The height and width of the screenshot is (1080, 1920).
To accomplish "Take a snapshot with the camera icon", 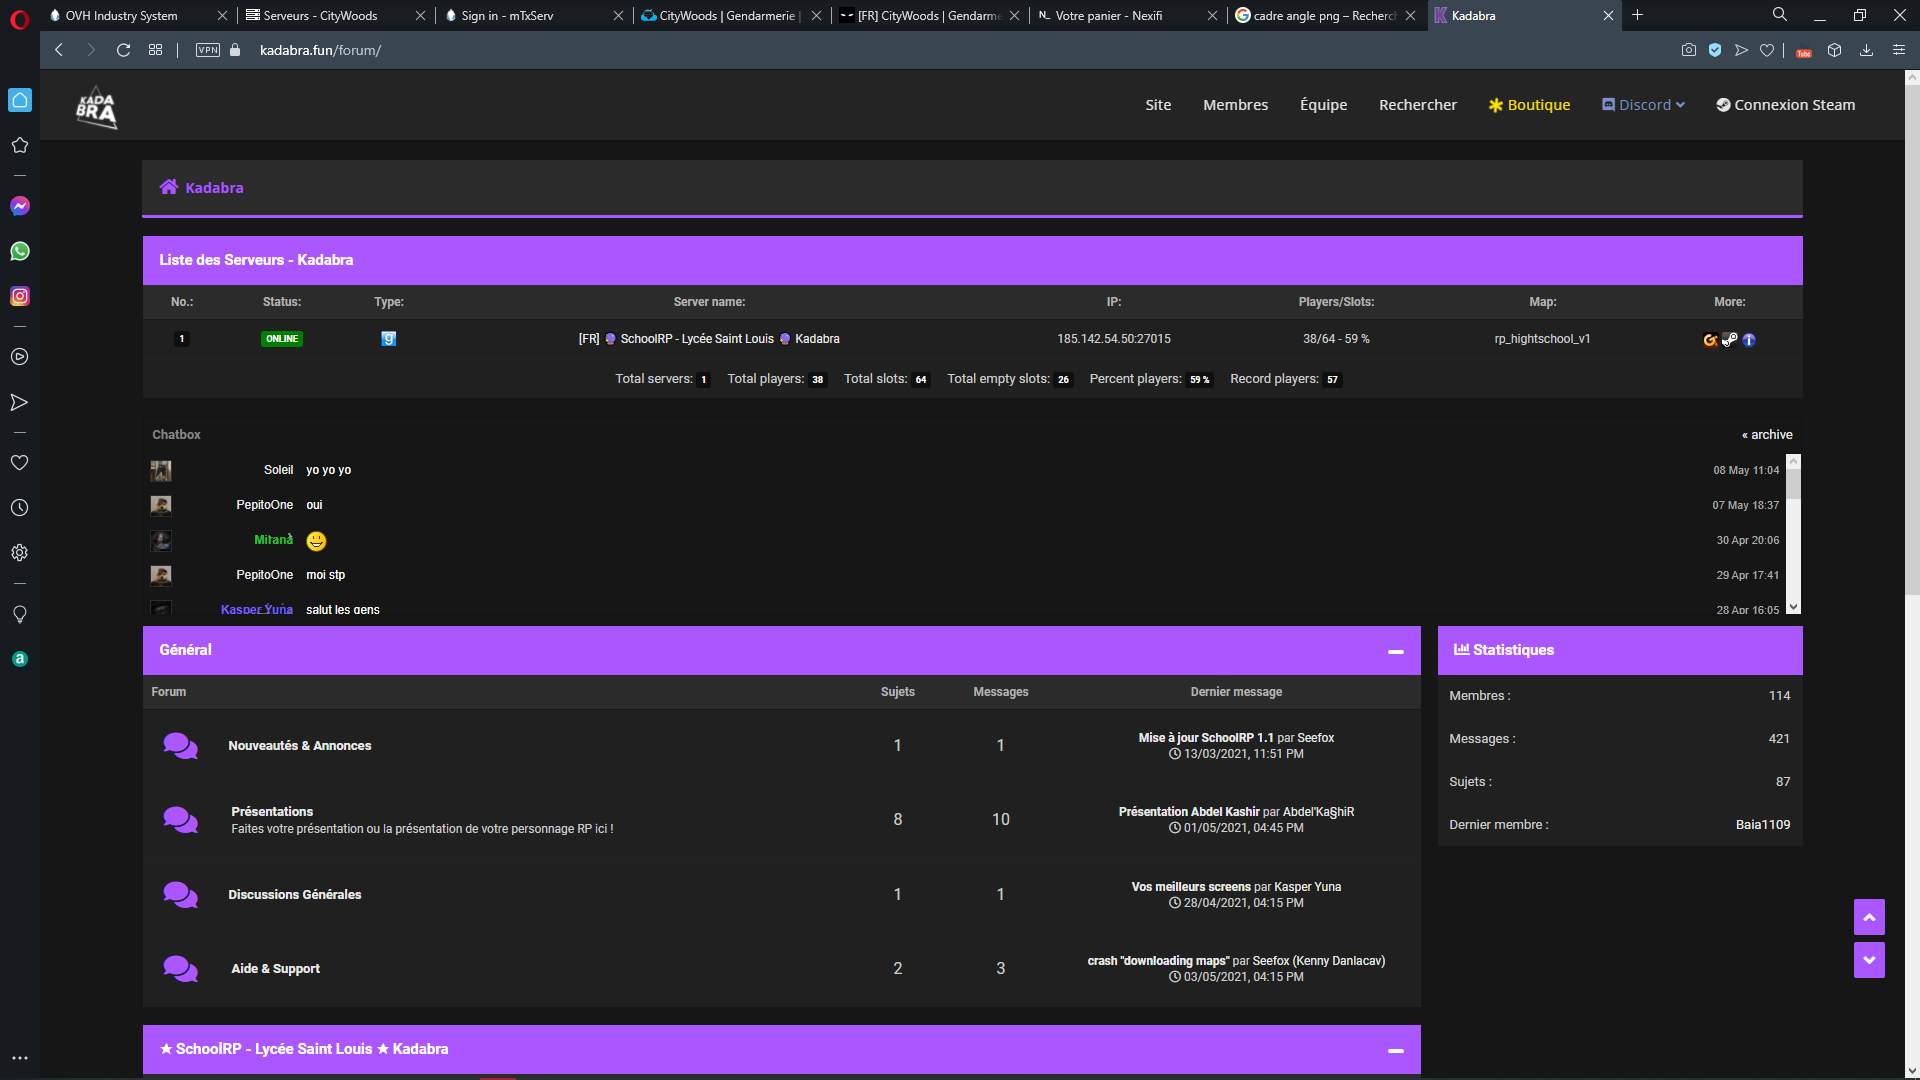I will pos(1689,50).
